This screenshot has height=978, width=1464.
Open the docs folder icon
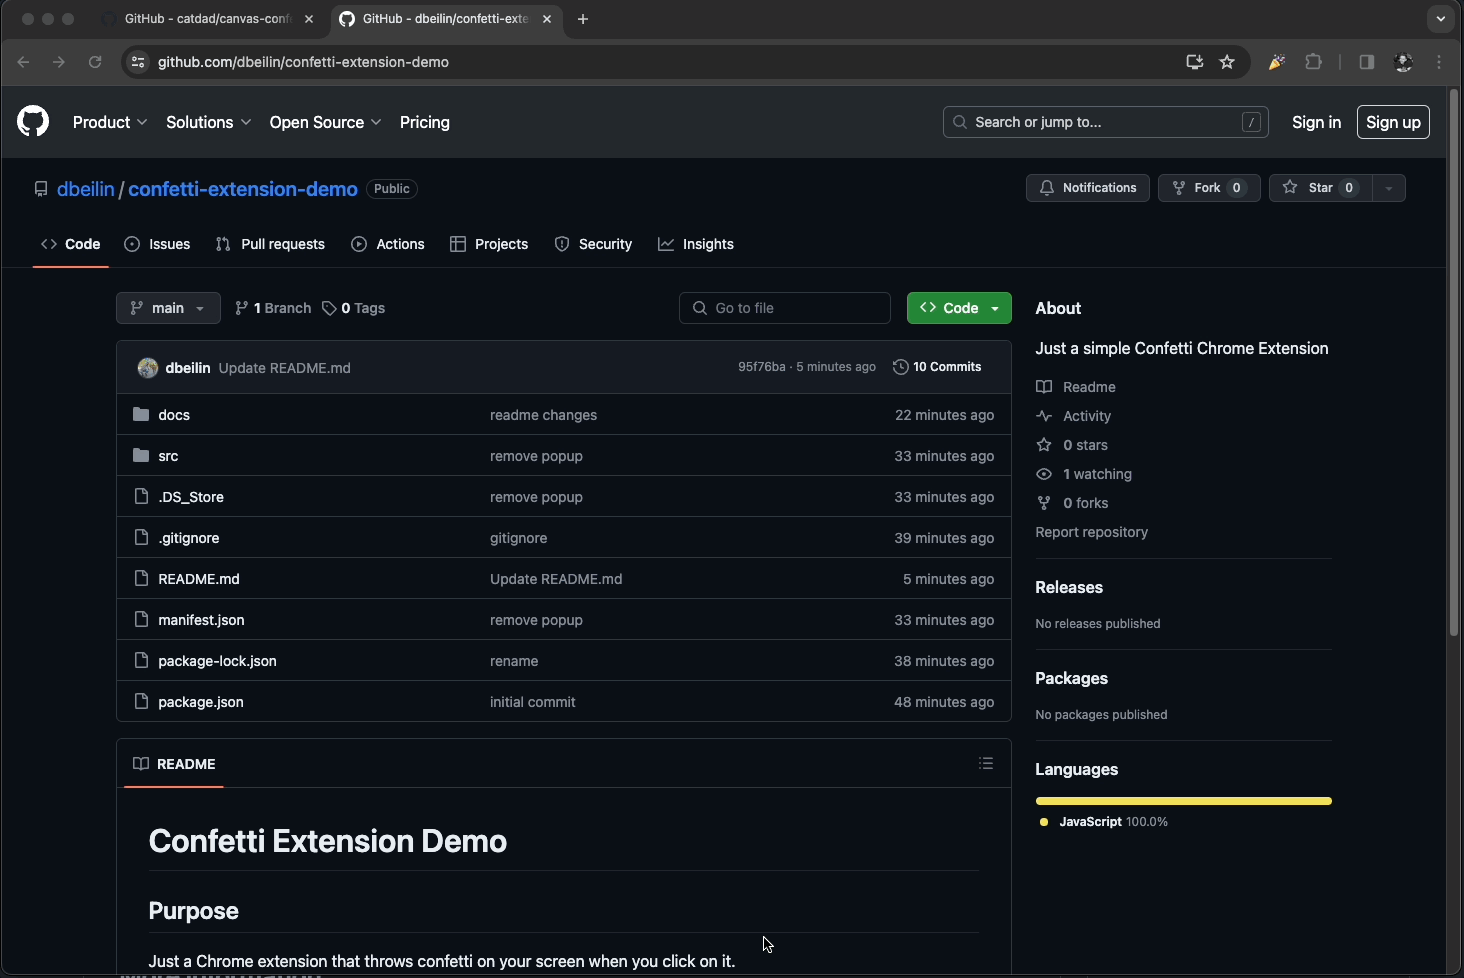(141, 414)
